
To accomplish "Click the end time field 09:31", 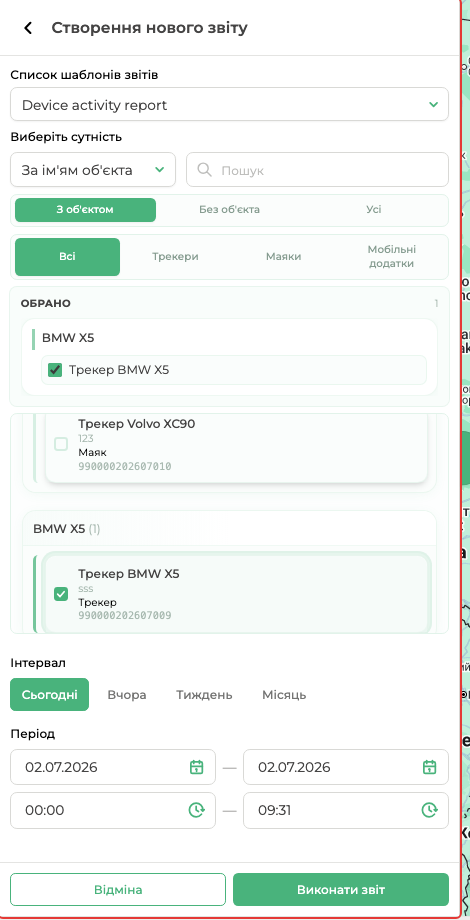I will 346,810.
